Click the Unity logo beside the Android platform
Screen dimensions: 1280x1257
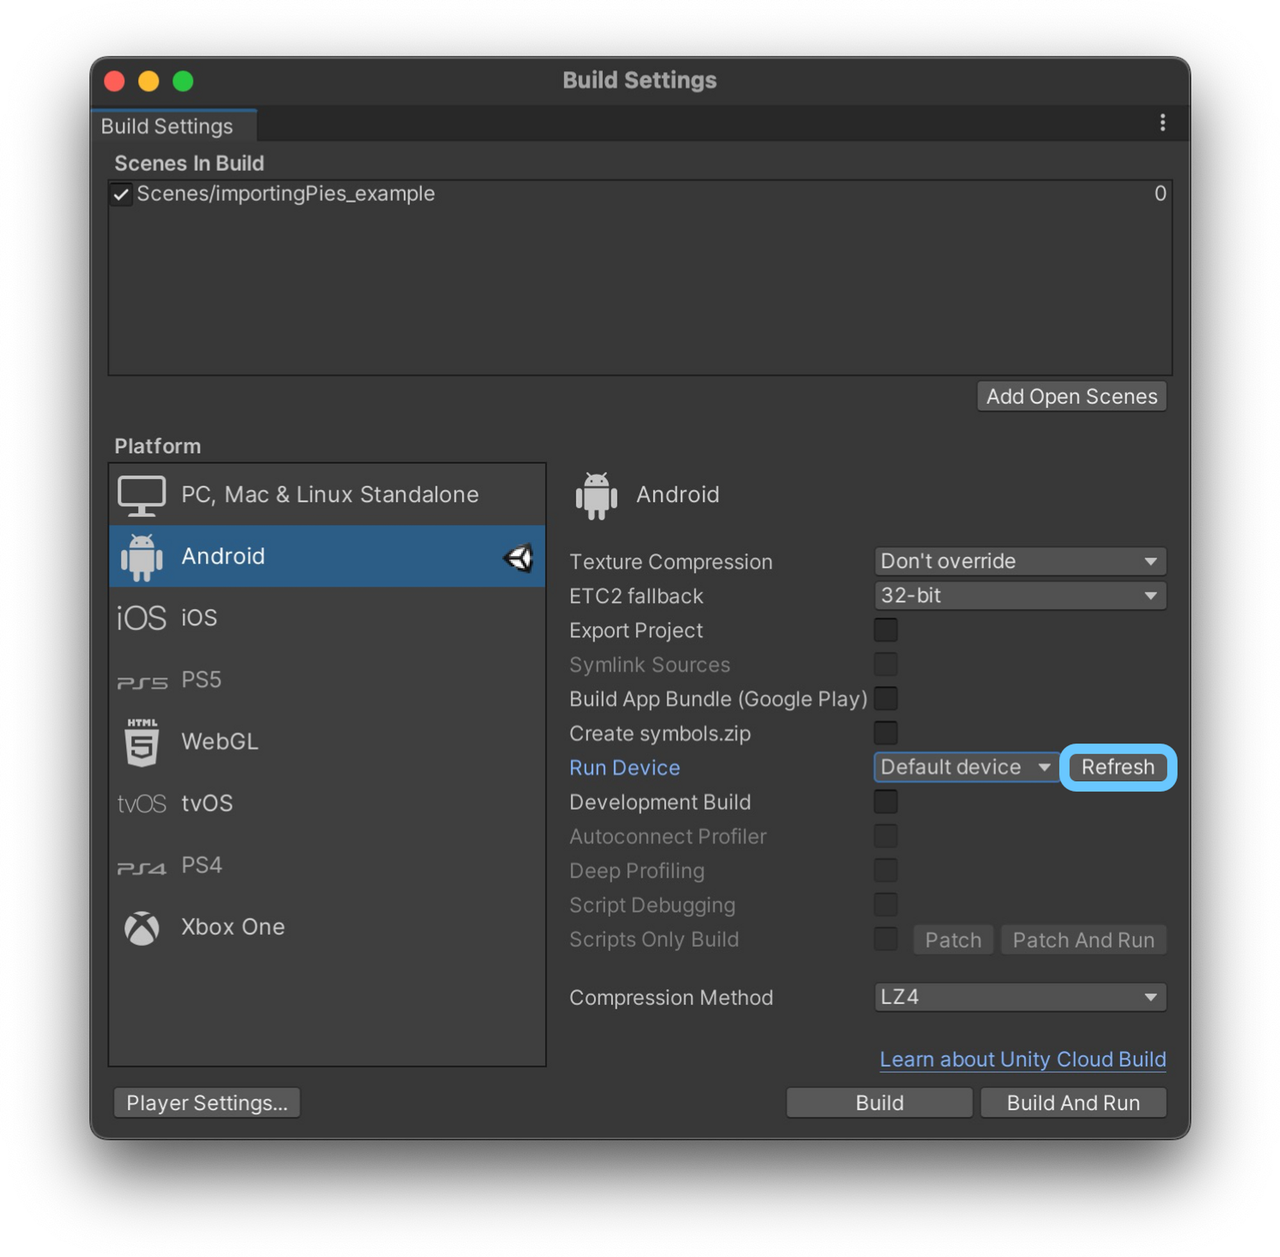point(518,557)
